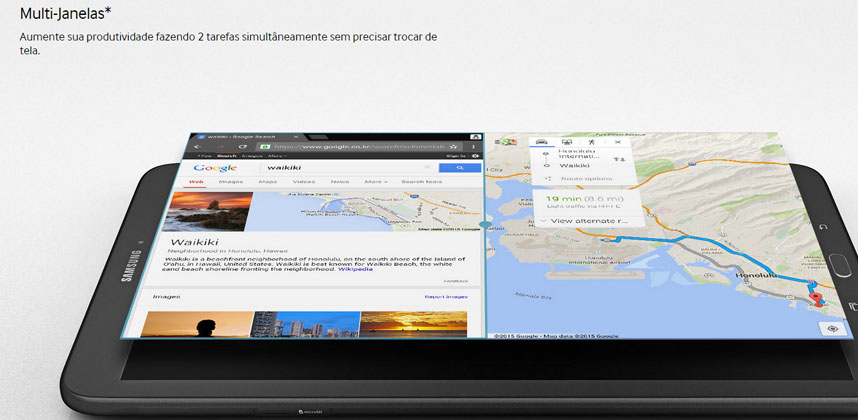Swap start and destination arrows icon
The width and height of the screenshot is (858, 420).
point(619,159)
